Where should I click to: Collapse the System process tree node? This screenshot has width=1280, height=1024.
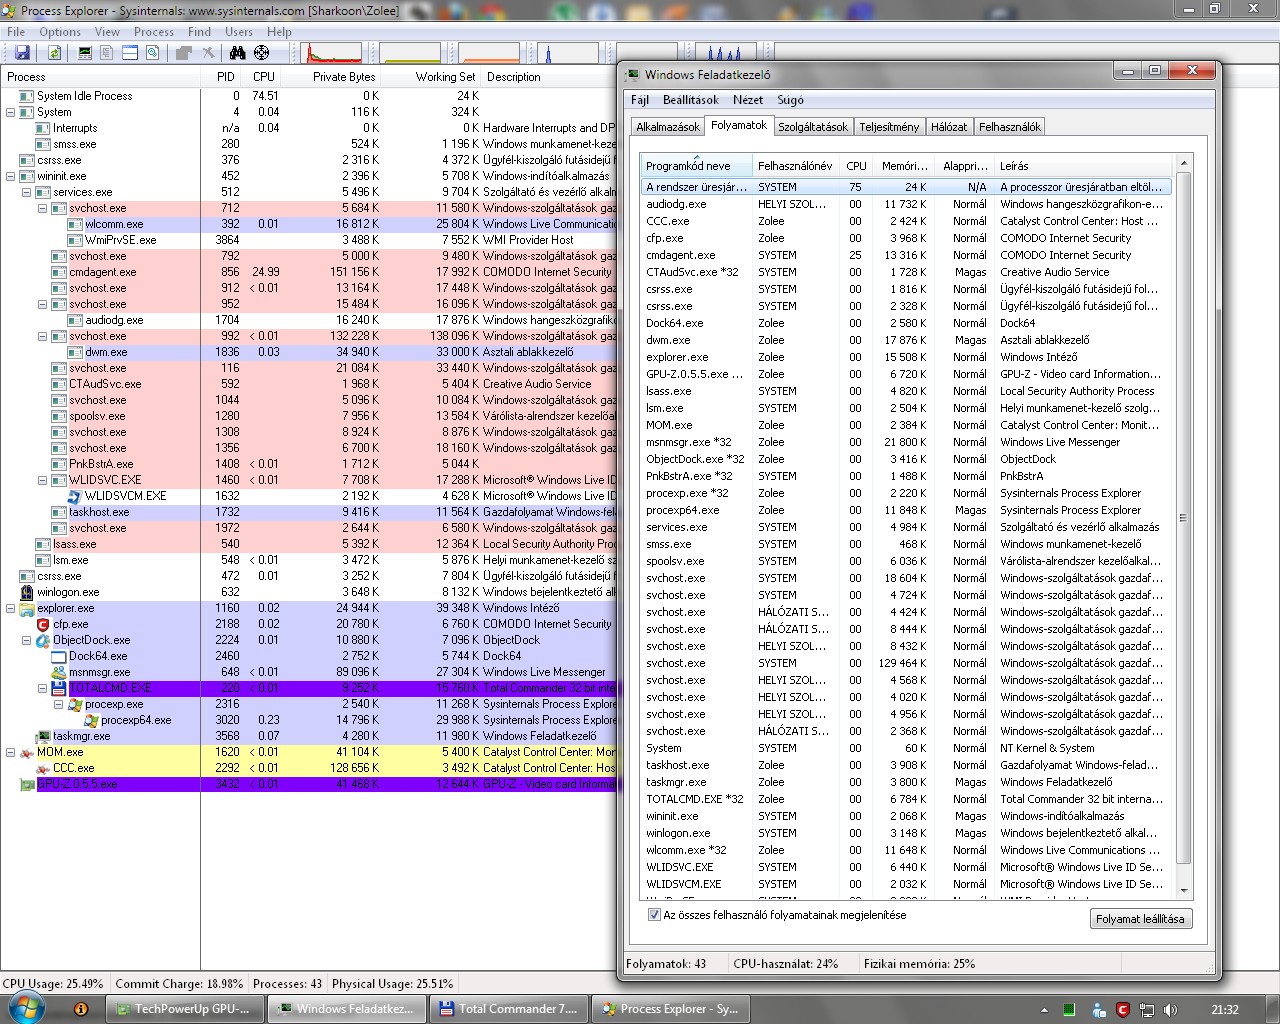tap(11, 112)
